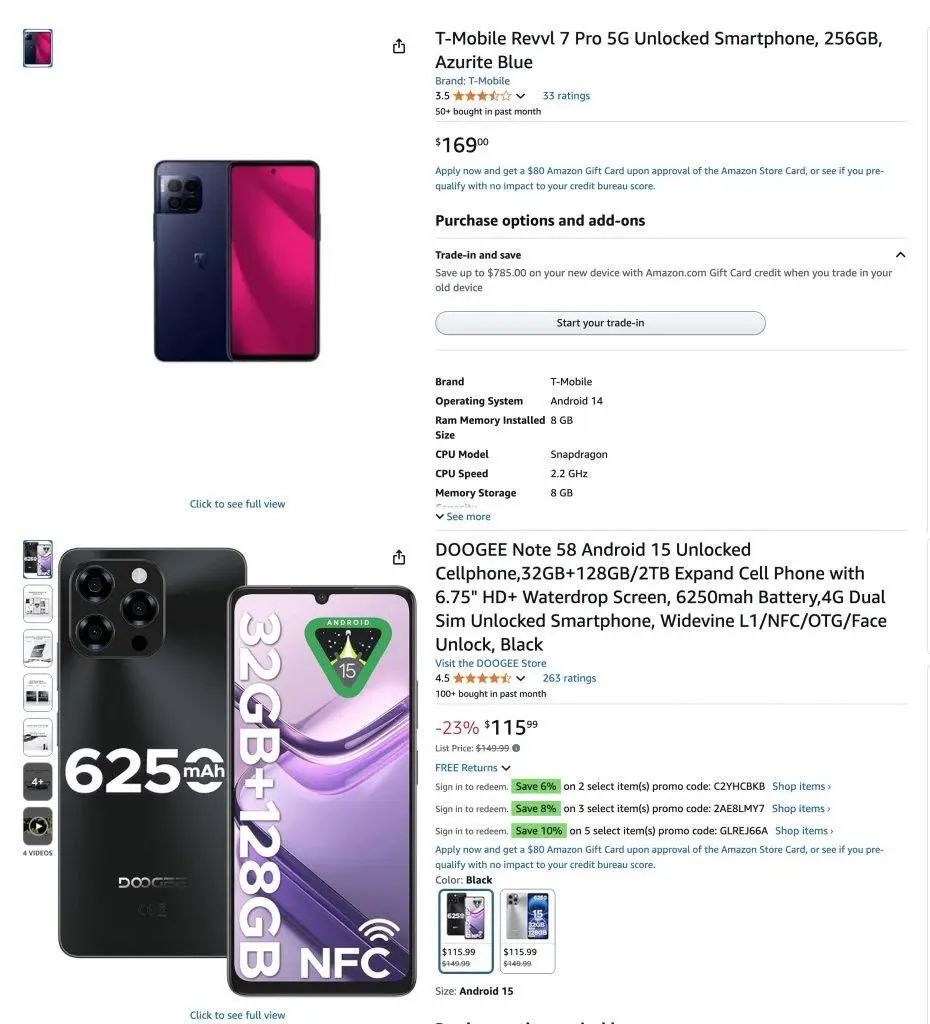Click the List Price info icon
This screenshot has height=1024, width=930.
[x=516, y=748]
